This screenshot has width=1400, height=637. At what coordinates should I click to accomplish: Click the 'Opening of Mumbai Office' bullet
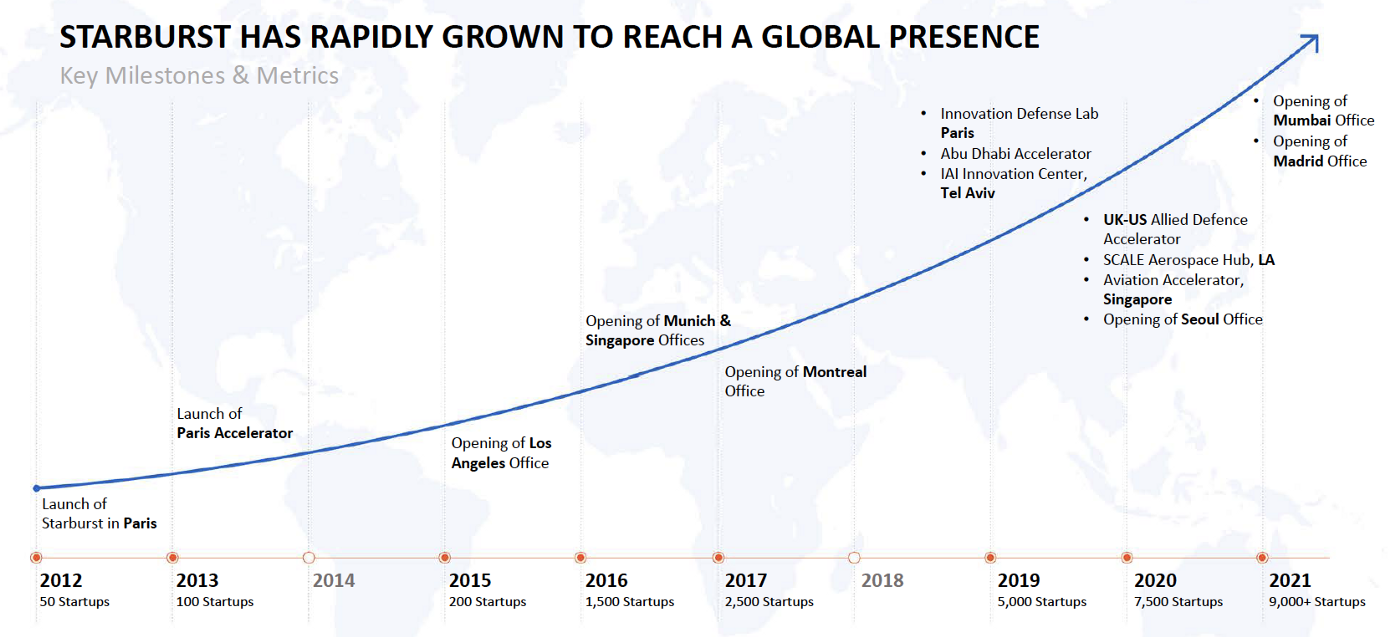pos(1322,111)
